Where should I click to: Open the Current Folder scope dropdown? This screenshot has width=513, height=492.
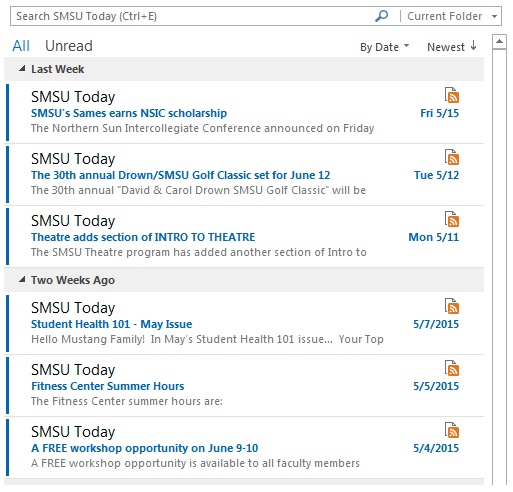tap(494, 16)
